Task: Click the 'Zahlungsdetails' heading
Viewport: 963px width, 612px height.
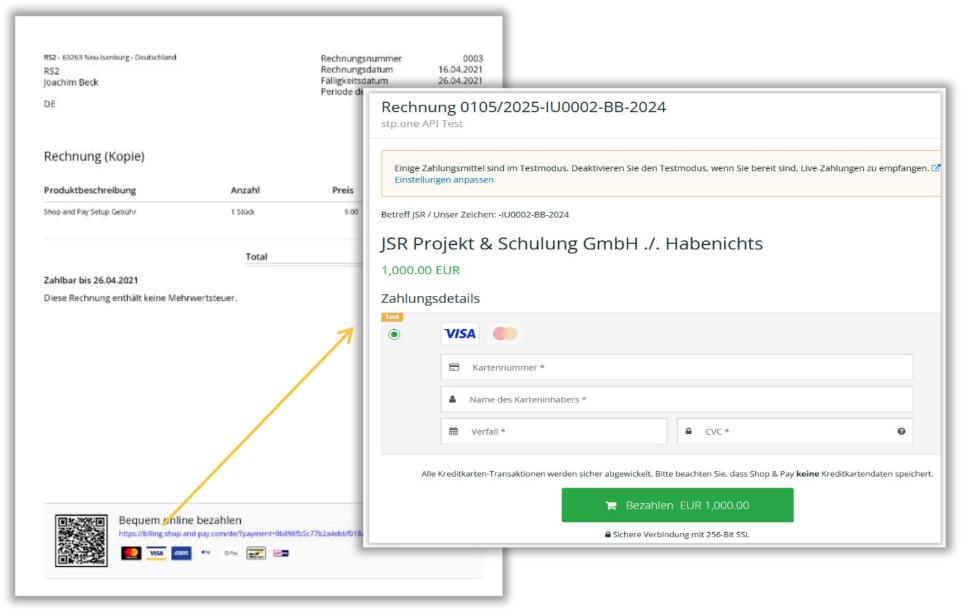Action: click(430, 299)
